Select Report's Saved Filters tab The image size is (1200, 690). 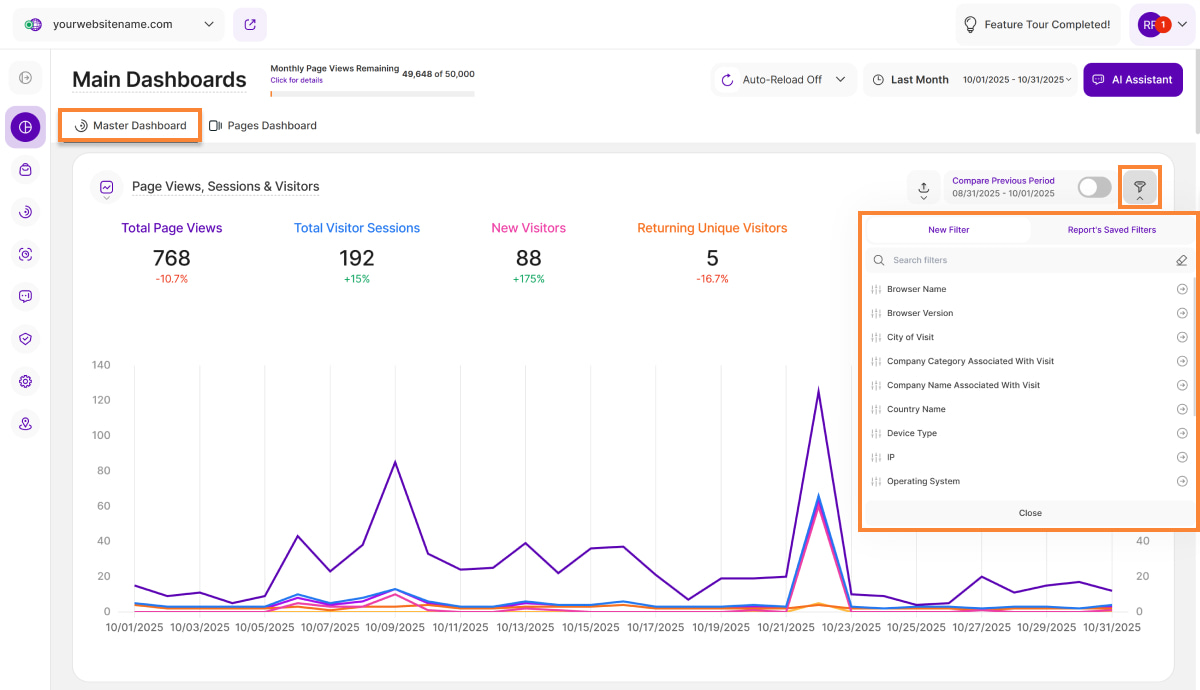point(1111,230)
